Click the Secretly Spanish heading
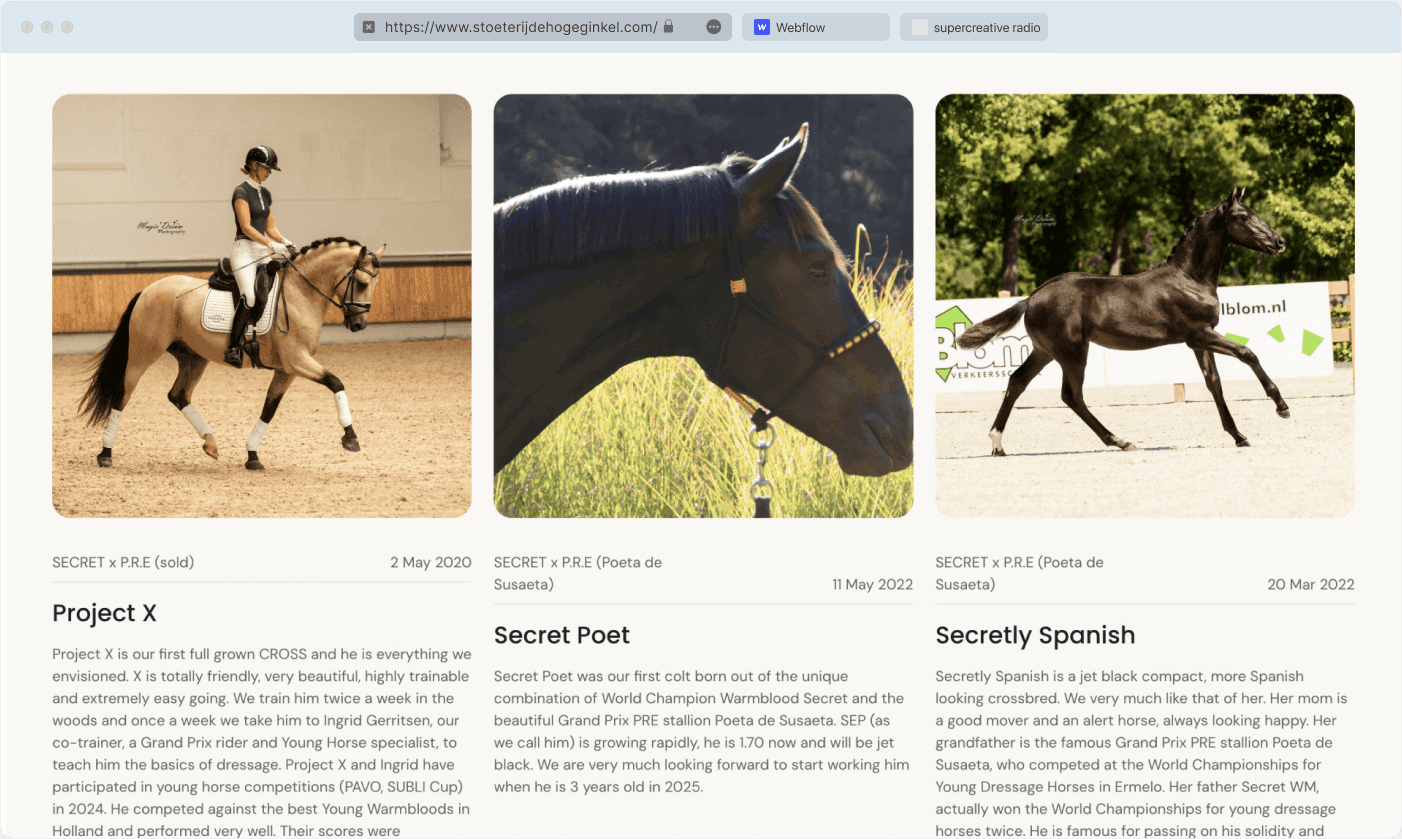Viewport: 1402px width, 839px height. (x=1035, y=635)
